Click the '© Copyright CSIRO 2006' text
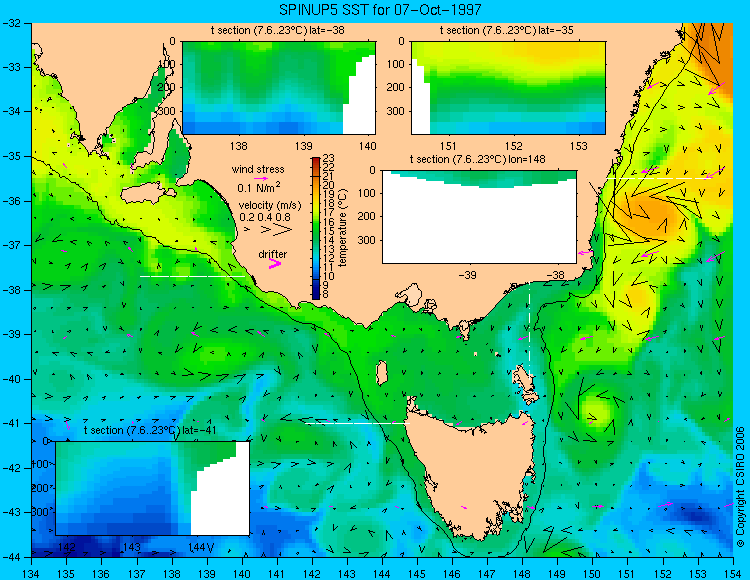 click(740, 487)
